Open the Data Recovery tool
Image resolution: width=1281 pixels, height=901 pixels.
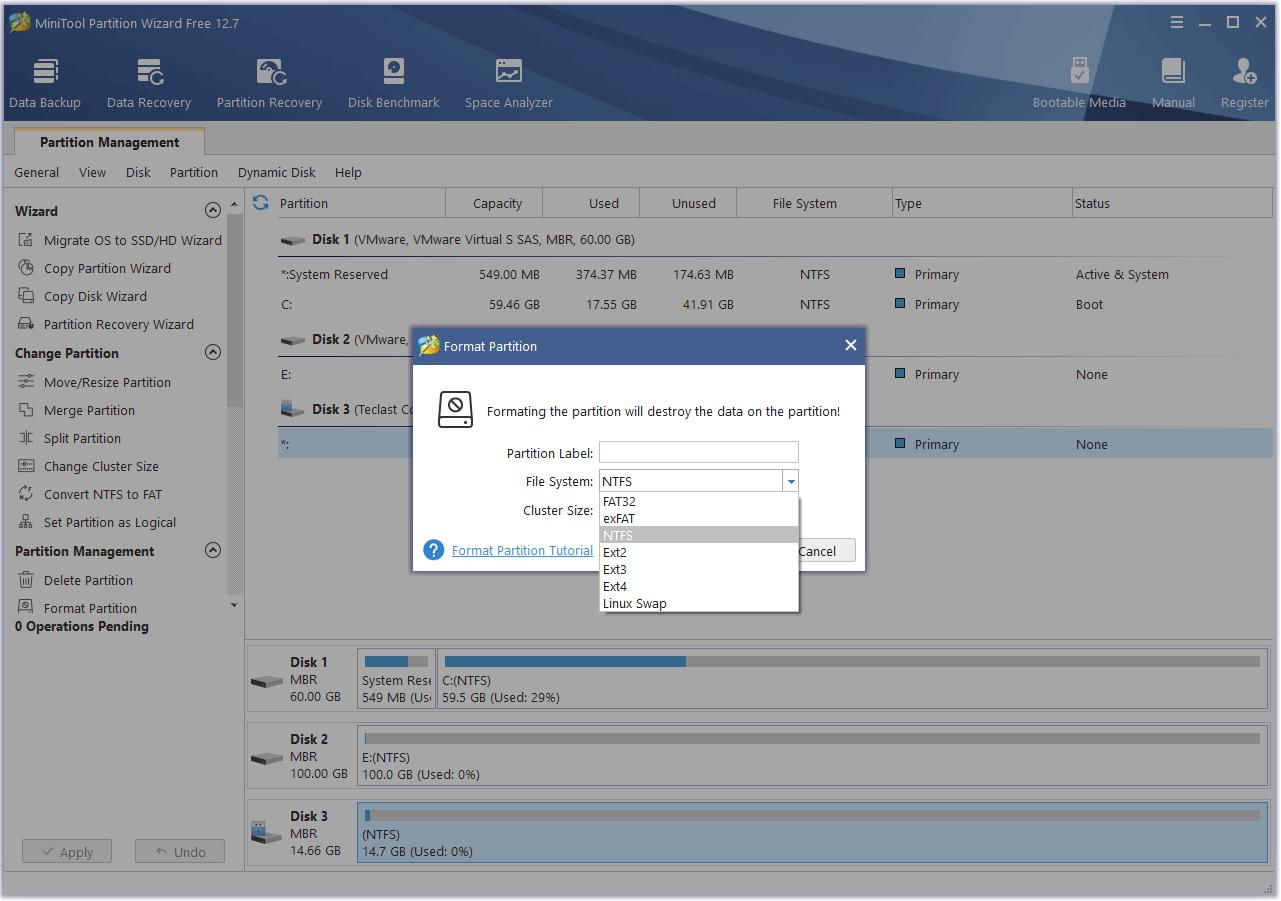coord(148,80)
